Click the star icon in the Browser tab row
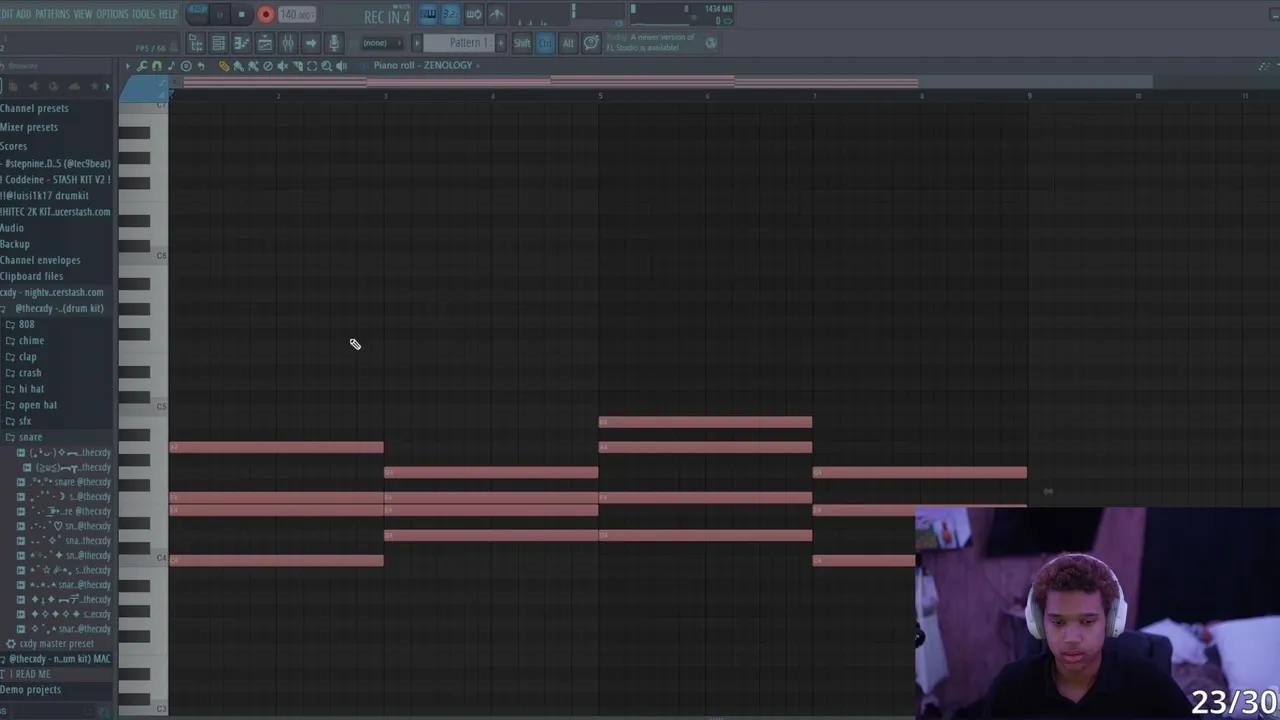The height and width of the screenshot is (720, 1280). pos(95,86)
